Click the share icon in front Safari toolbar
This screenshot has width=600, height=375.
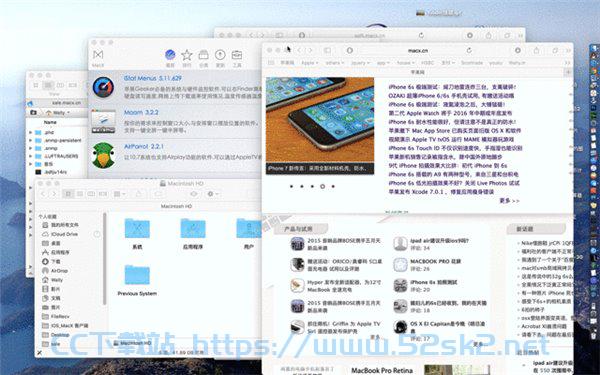coord(536,51)
